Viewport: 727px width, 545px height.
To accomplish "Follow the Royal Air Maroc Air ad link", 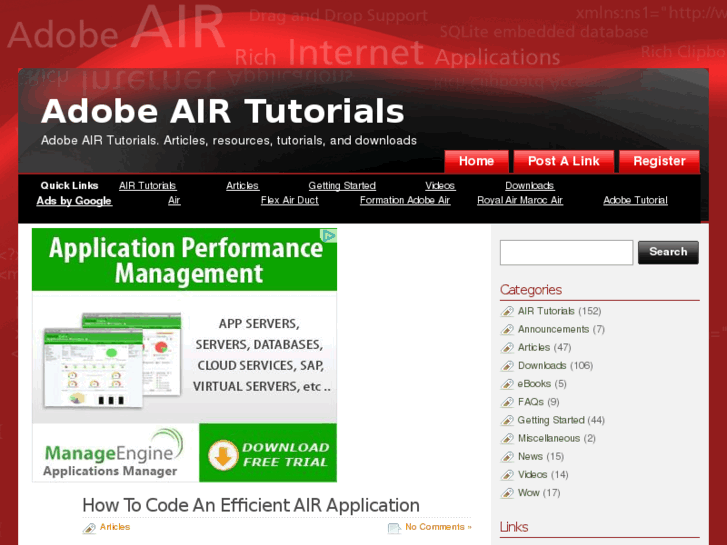I will [x=520, y=200].
